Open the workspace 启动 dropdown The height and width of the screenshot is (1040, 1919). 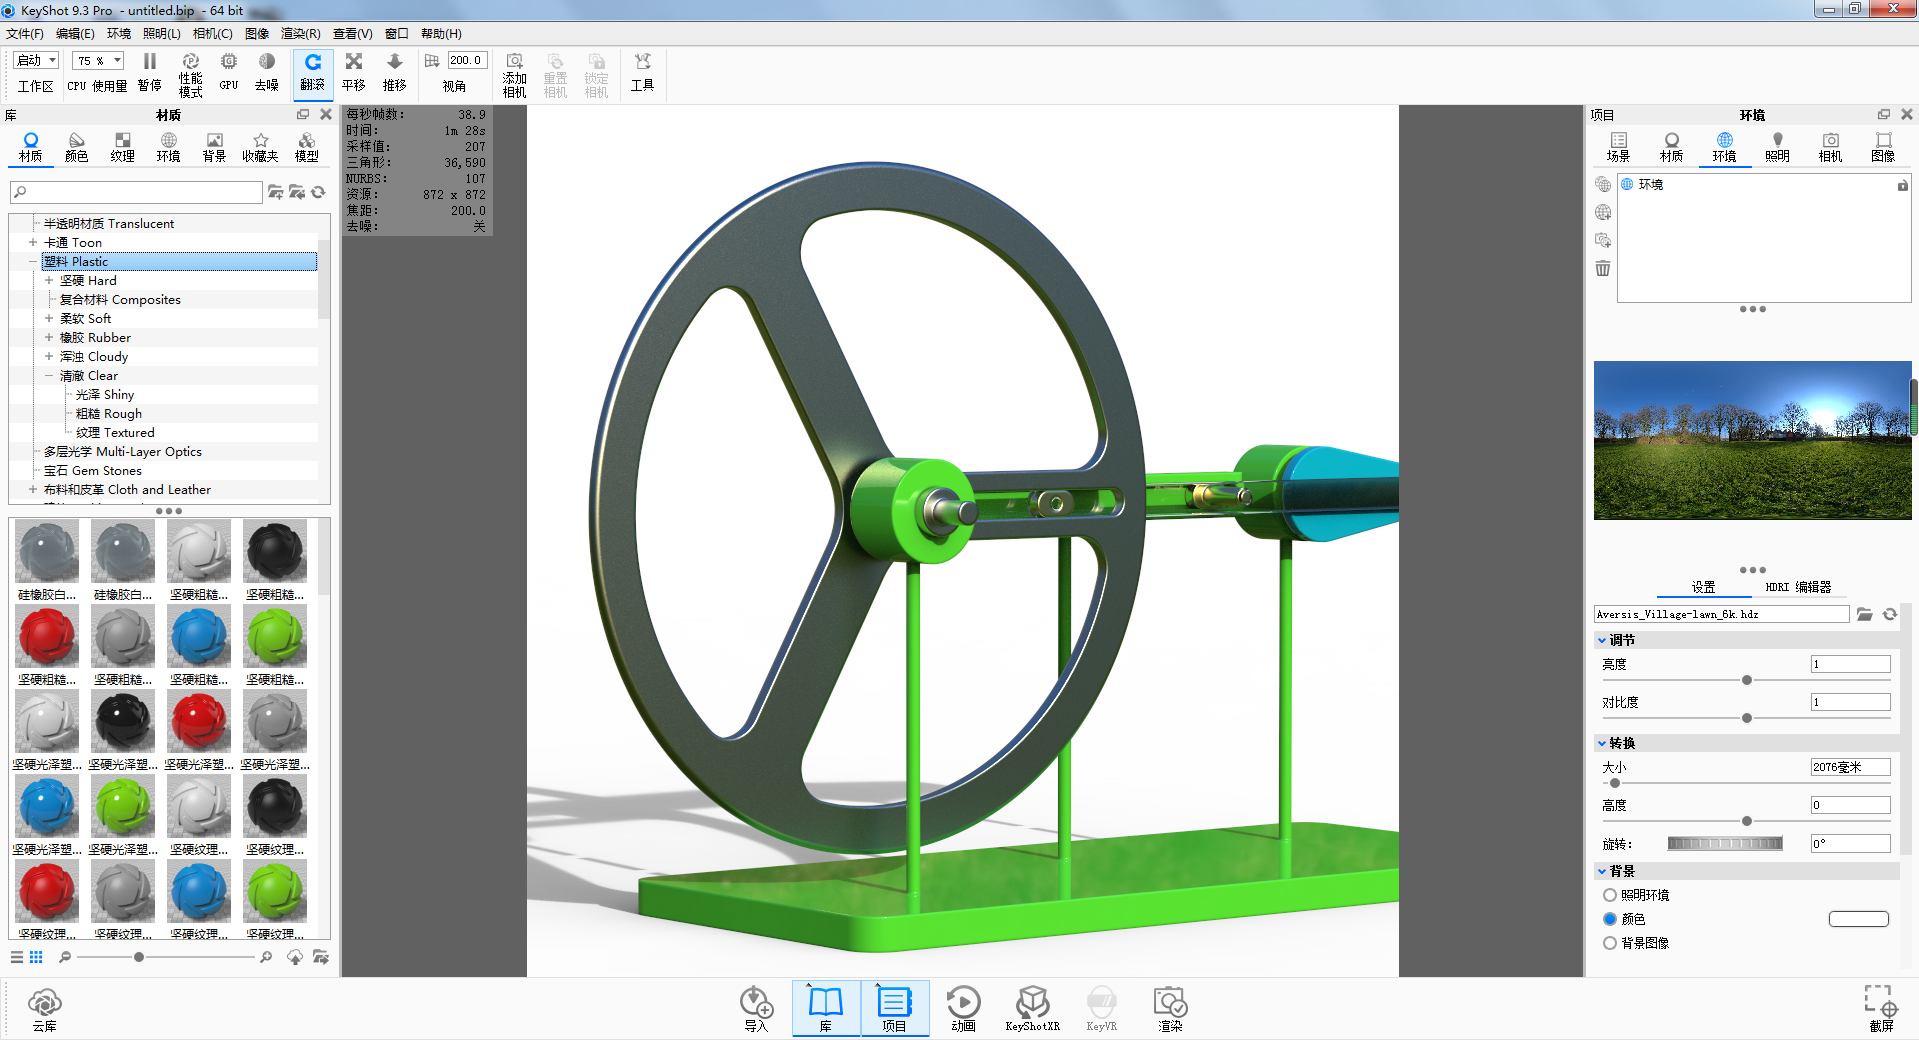point(36,60)
